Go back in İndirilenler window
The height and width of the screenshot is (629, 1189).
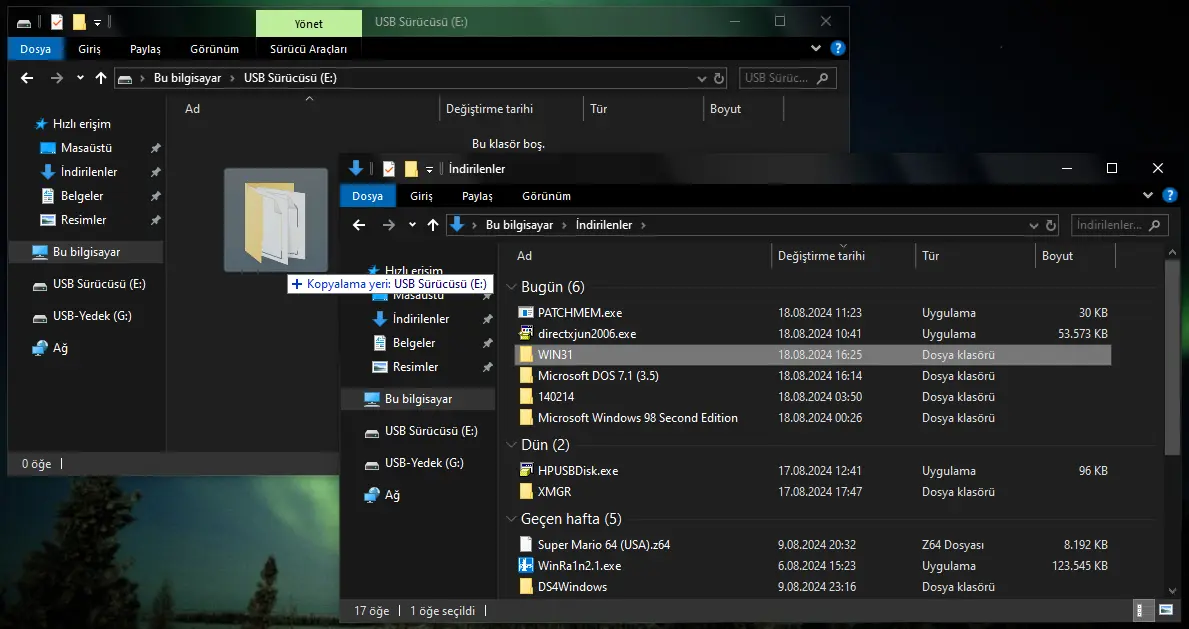coord(359,225)
